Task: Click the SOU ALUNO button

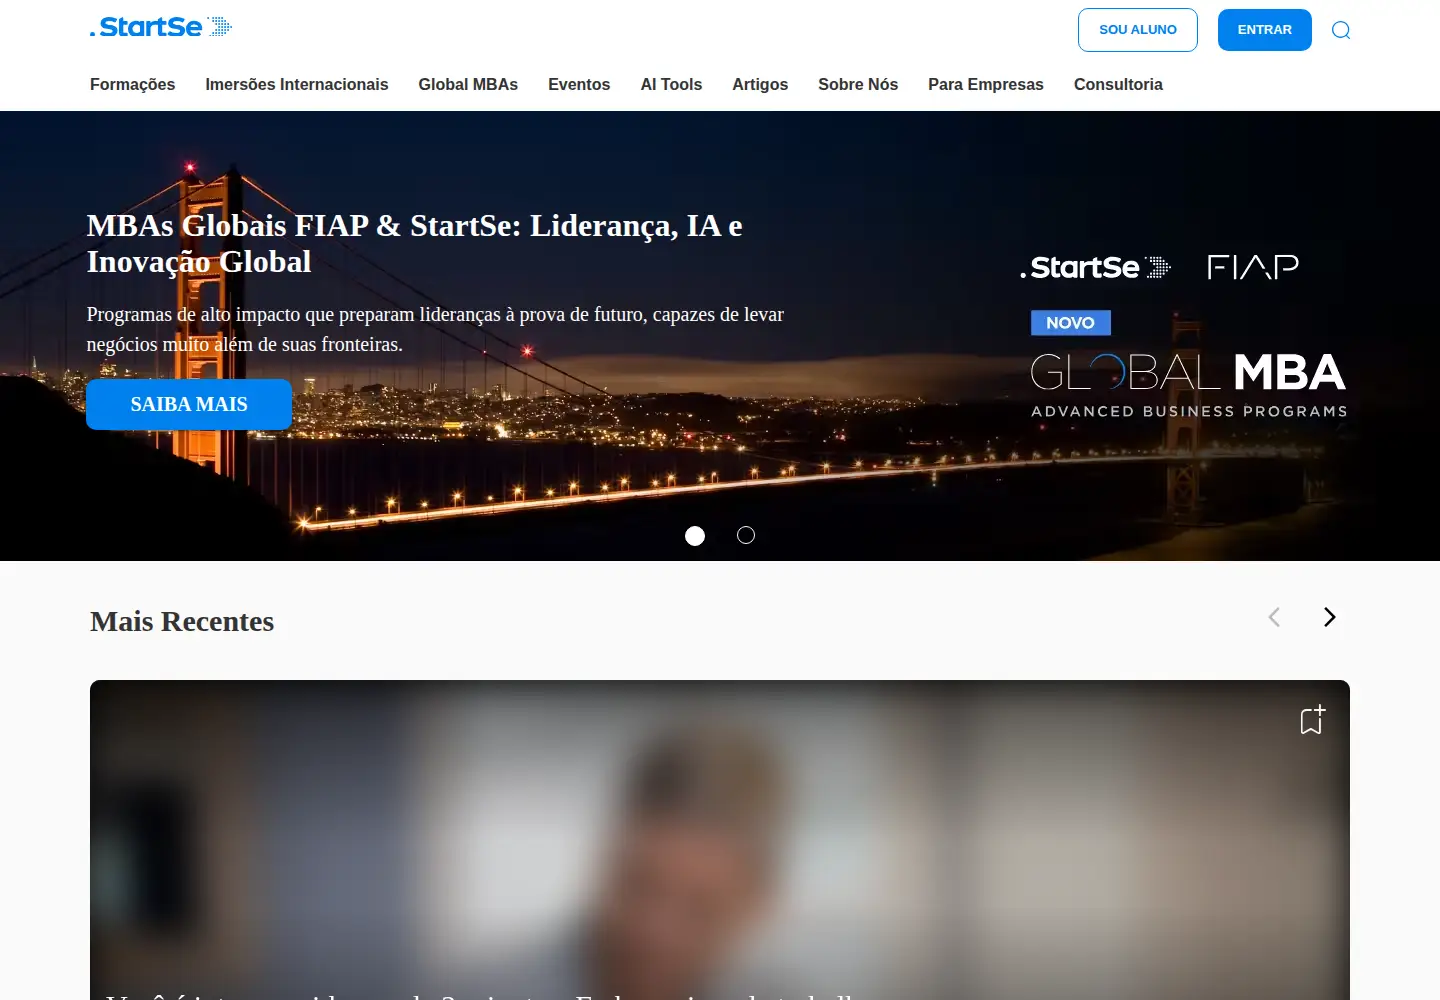Action: pos(1138,30)
